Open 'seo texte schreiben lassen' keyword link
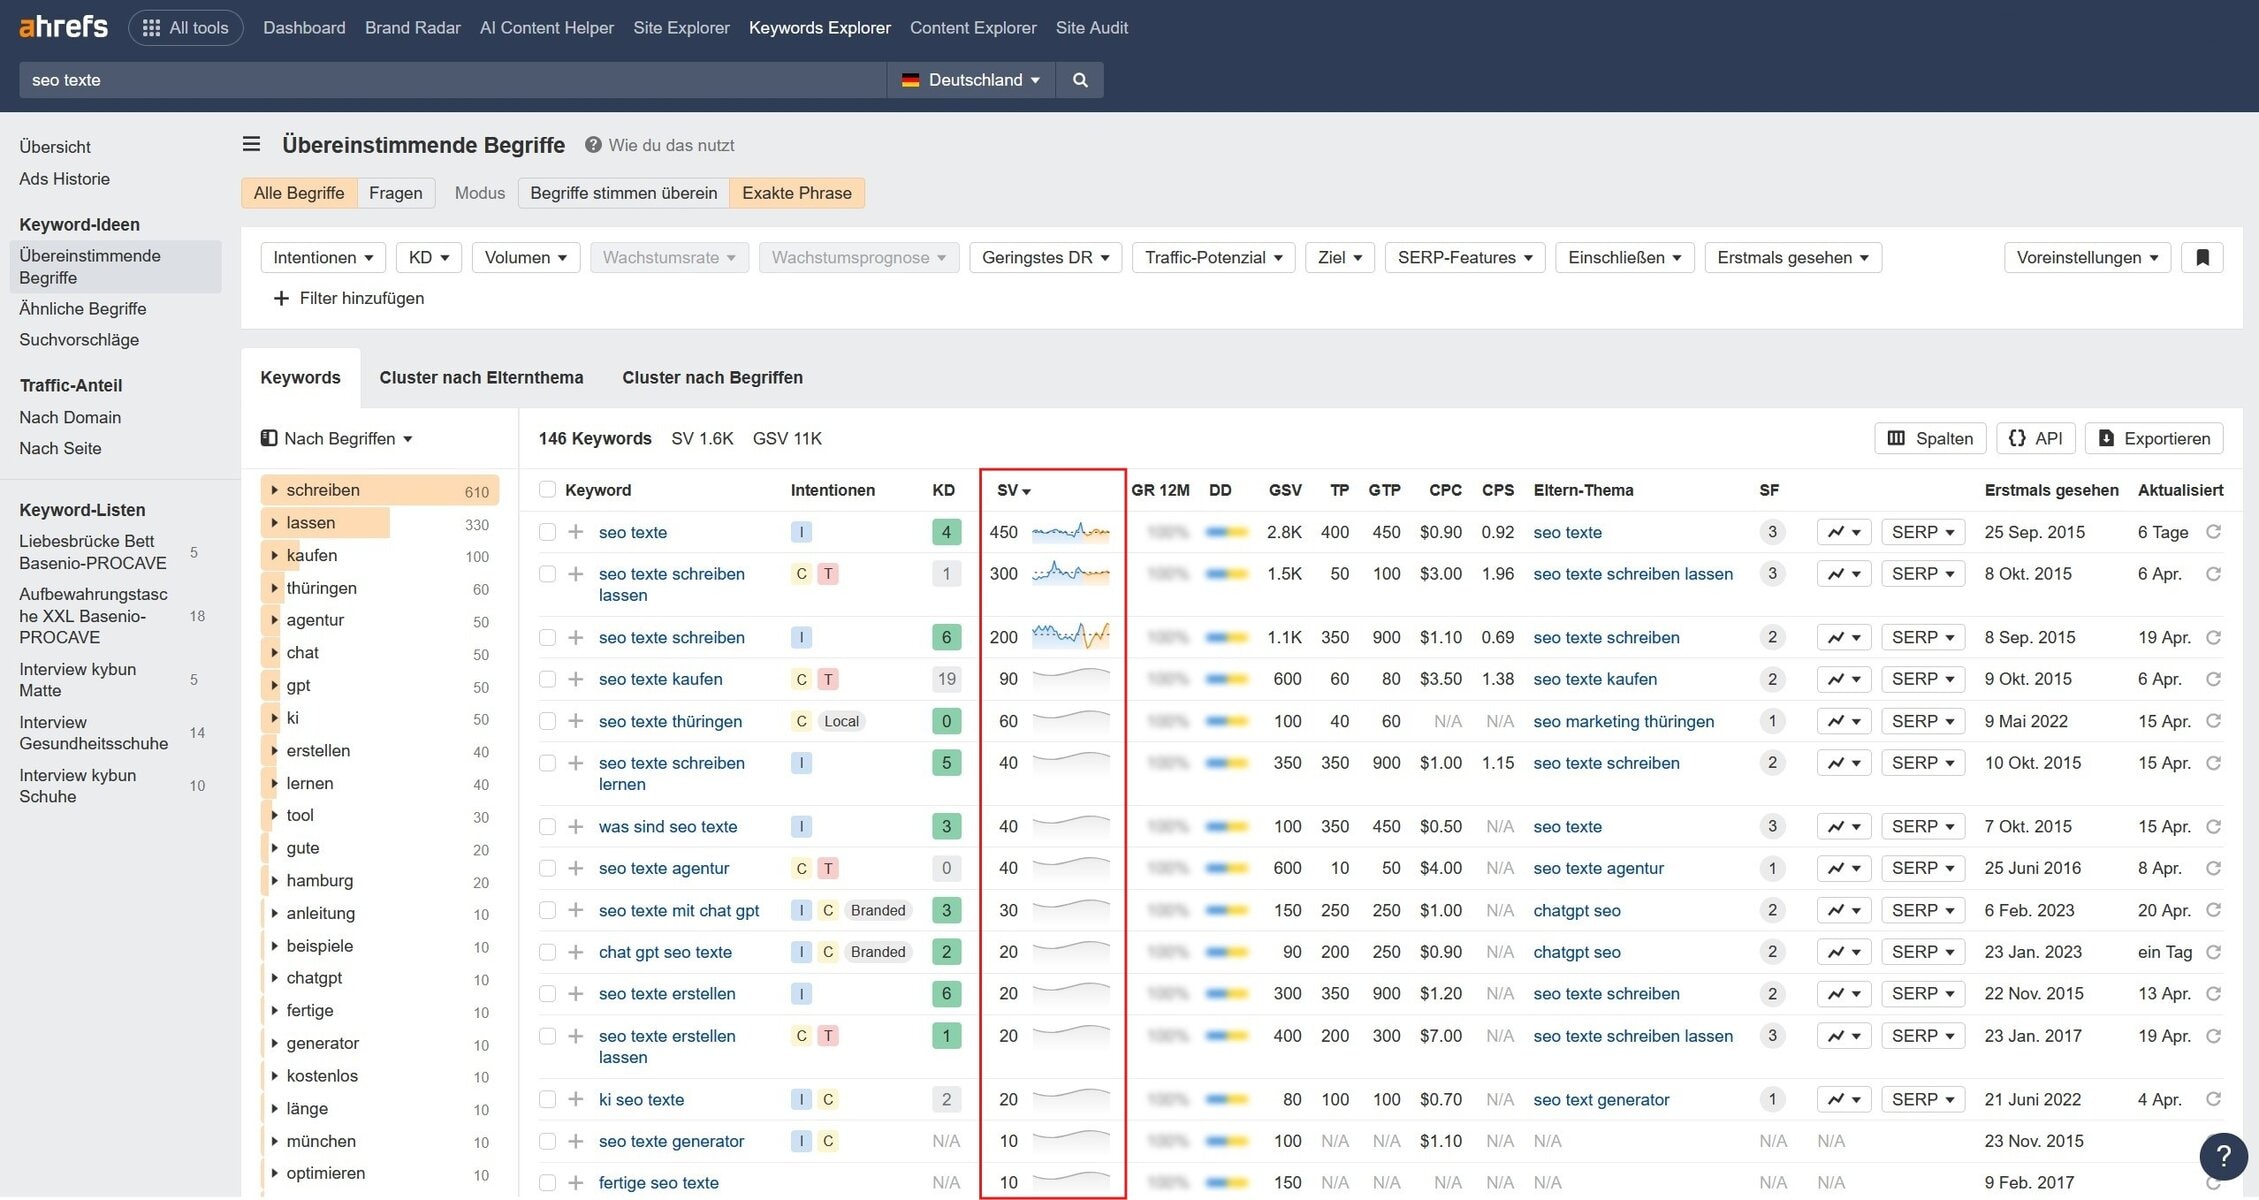This screenshot has height=1200, width=2259. 671,584
